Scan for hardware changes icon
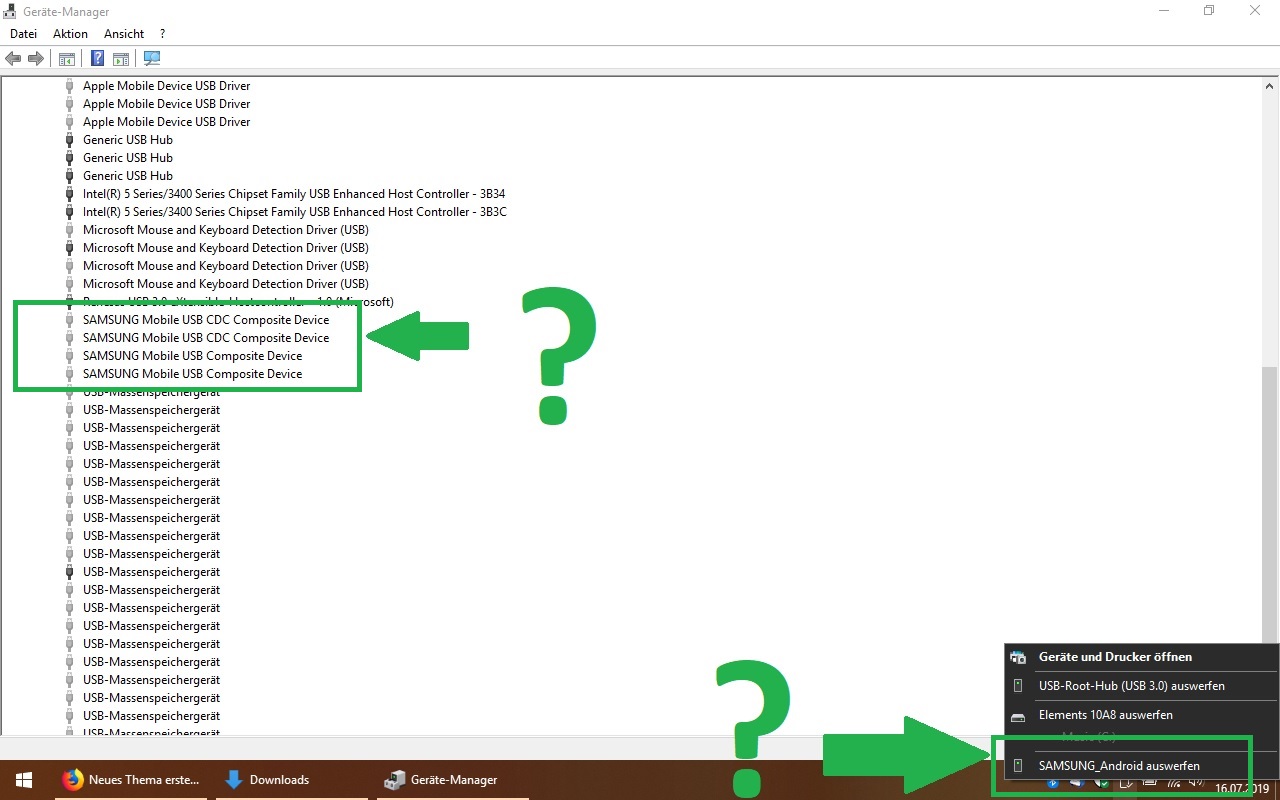 (152, 59)
